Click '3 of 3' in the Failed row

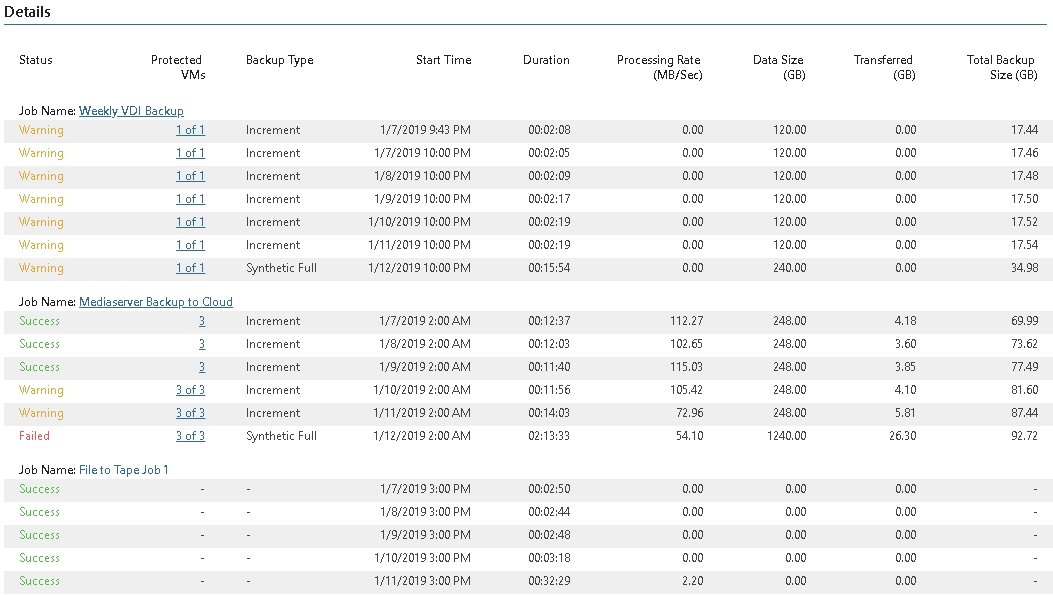pyautogui.click(x=190, y=436)
